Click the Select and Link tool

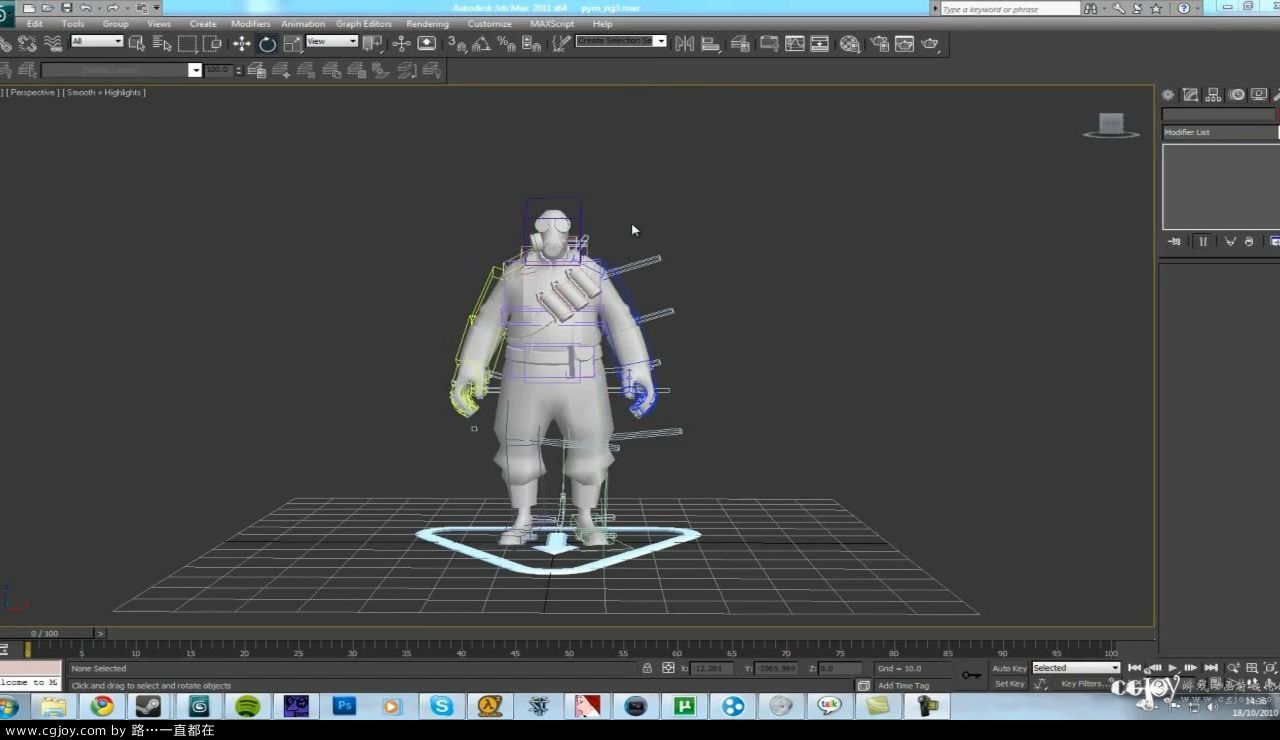[5, 43]
